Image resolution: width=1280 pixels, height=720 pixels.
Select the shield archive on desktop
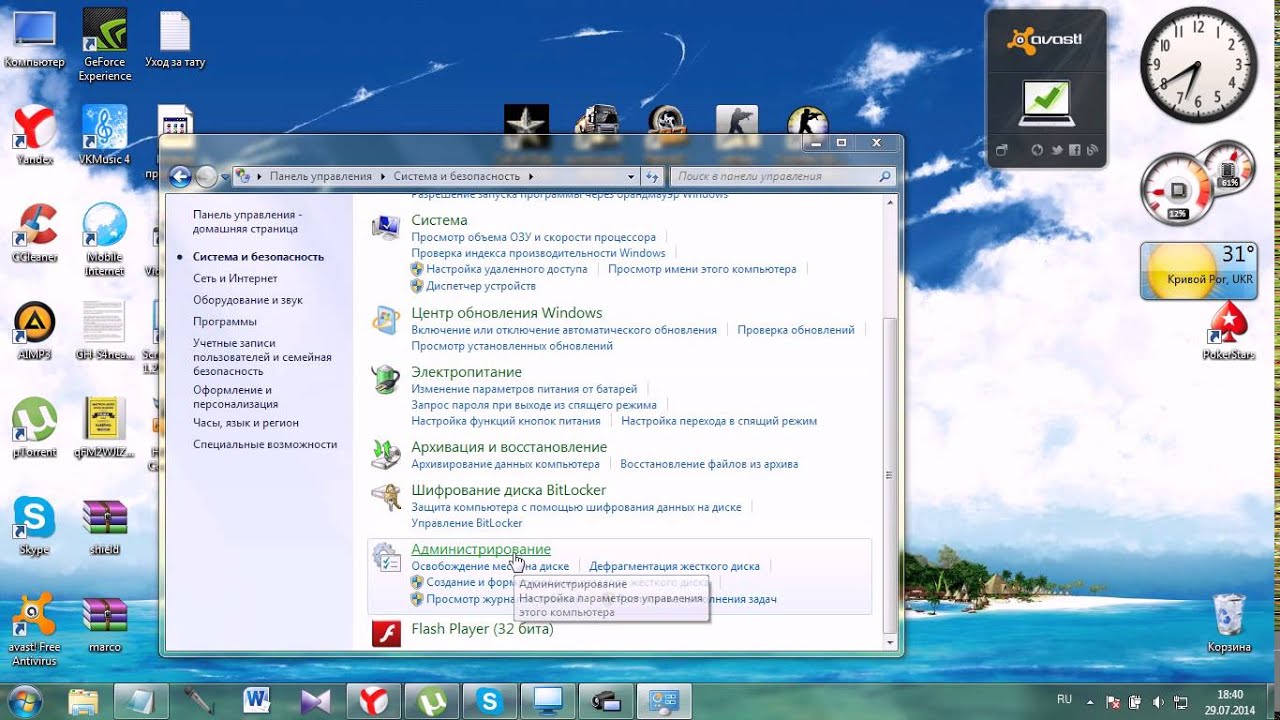coord(104,526)
